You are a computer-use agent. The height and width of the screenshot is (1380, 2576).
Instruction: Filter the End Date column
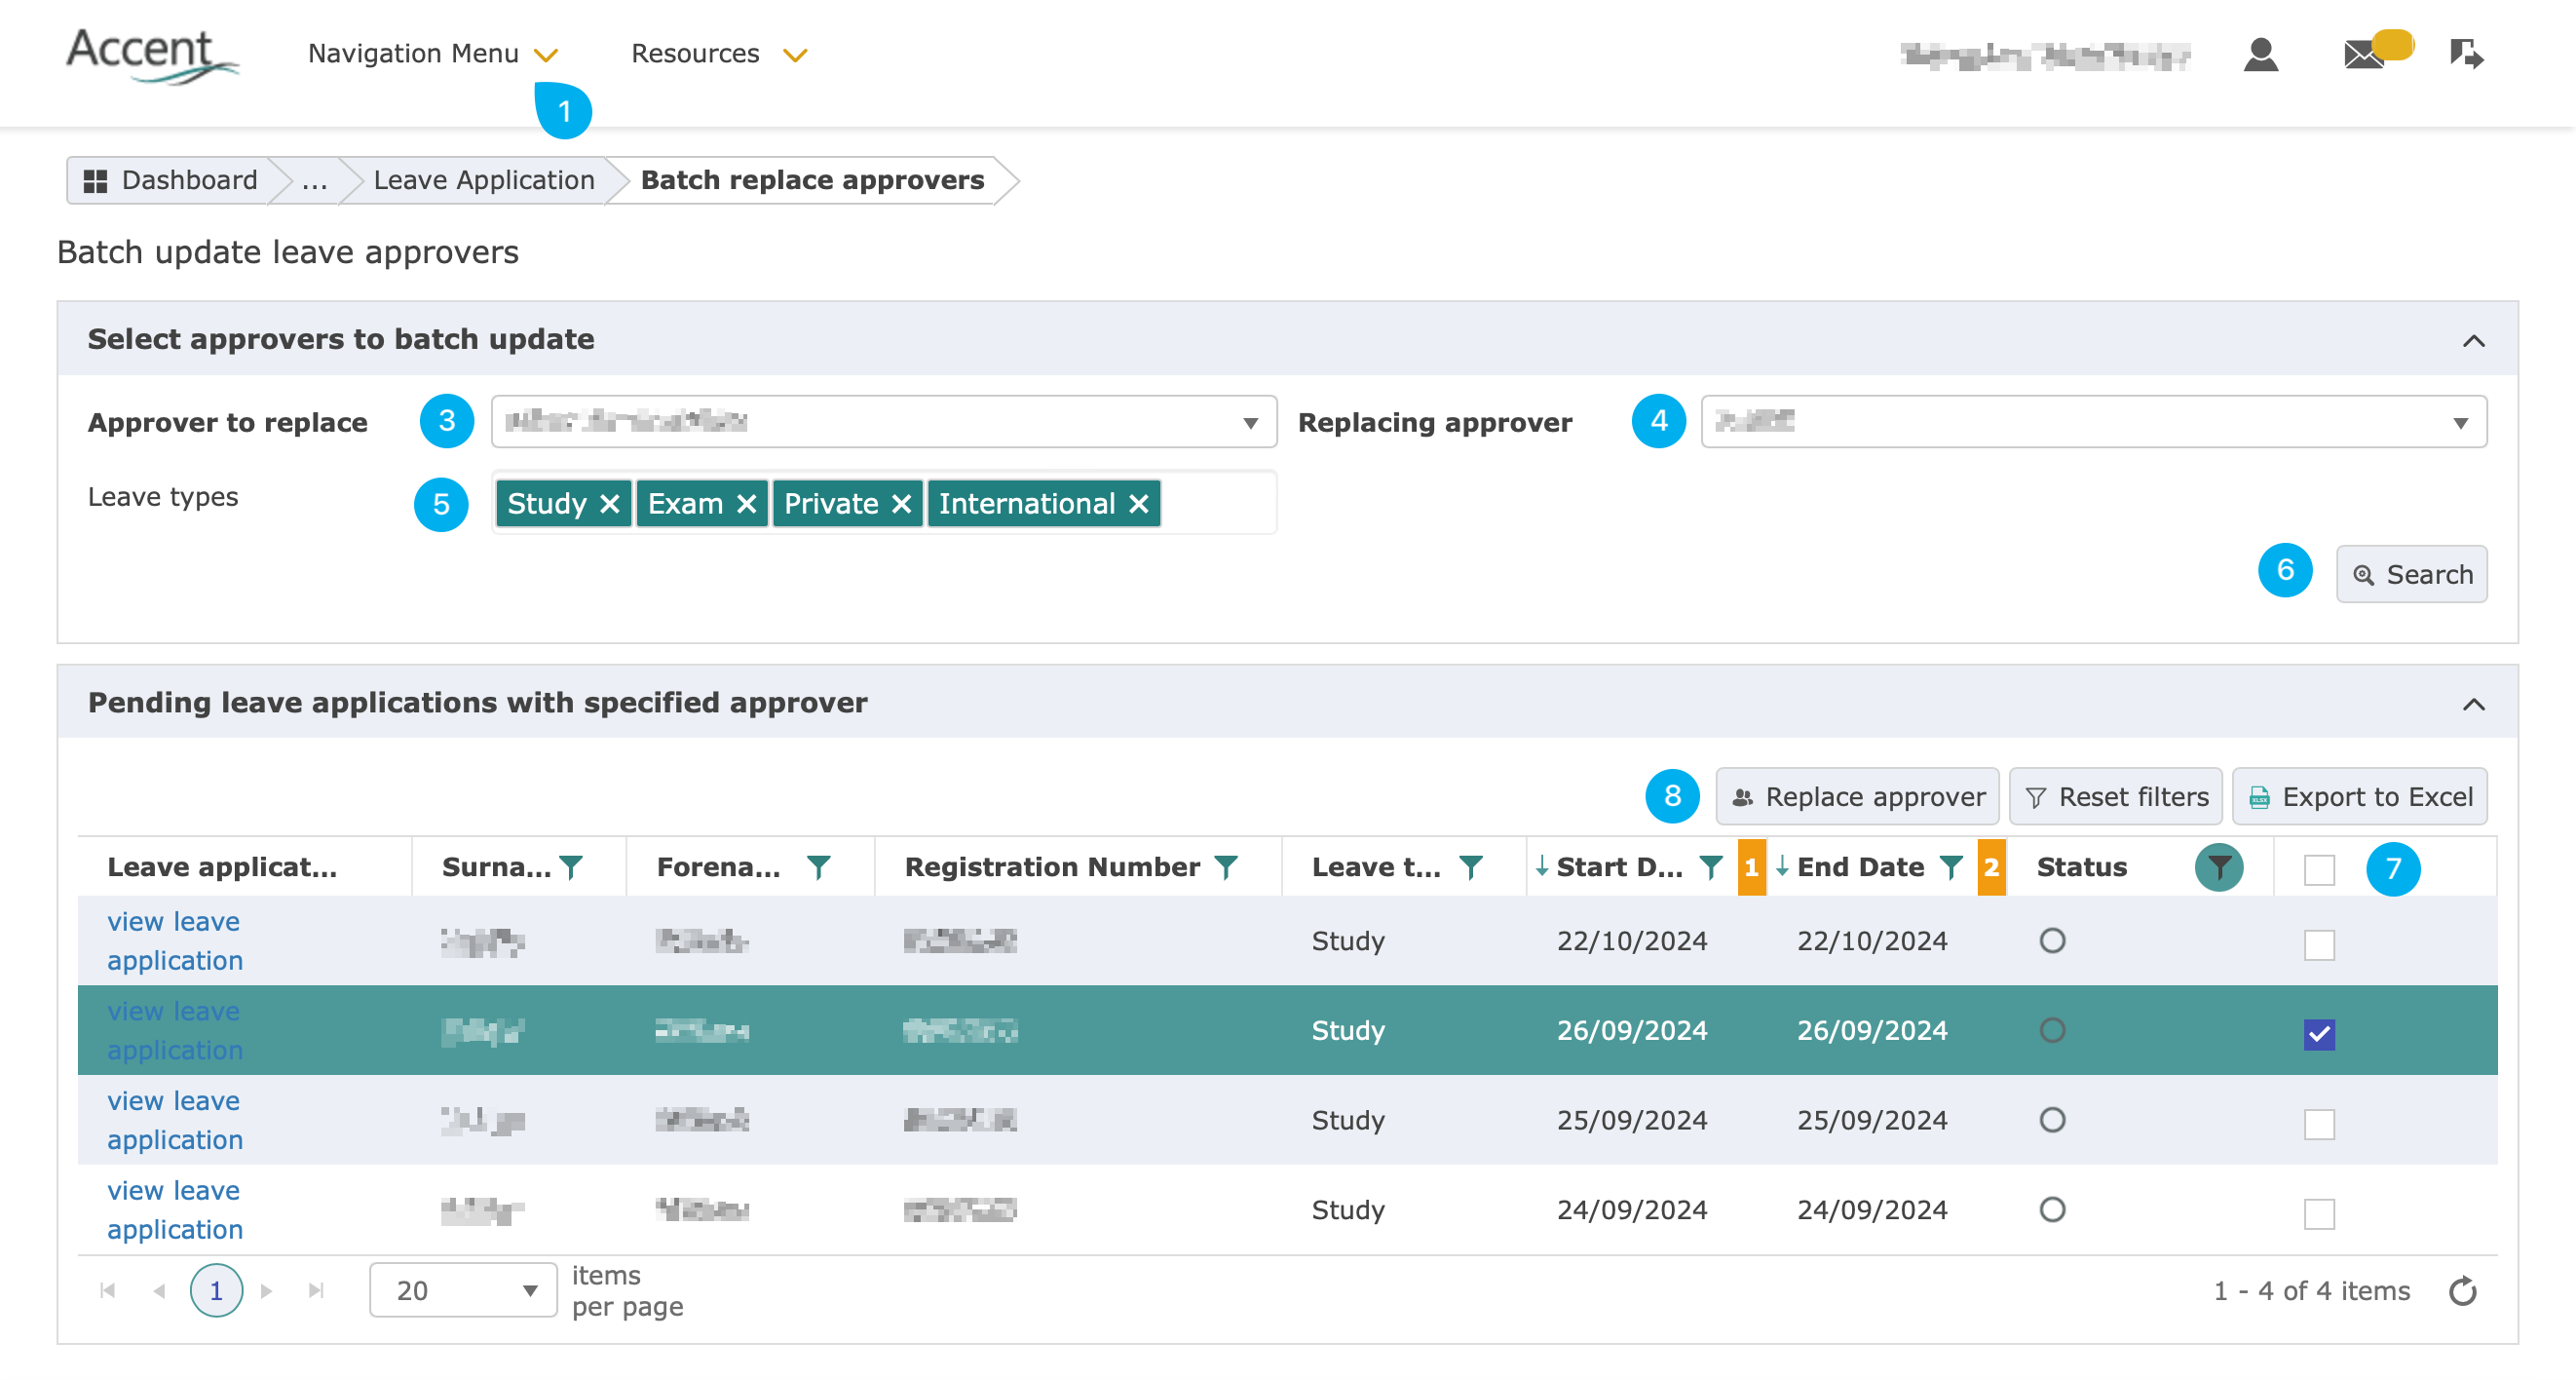coord(1951,867)
